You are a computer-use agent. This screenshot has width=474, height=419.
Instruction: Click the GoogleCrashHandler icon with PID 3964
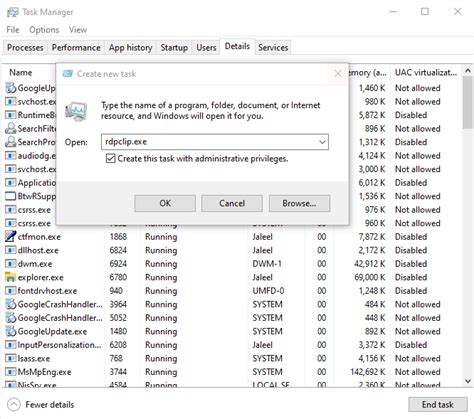point(11,304)
